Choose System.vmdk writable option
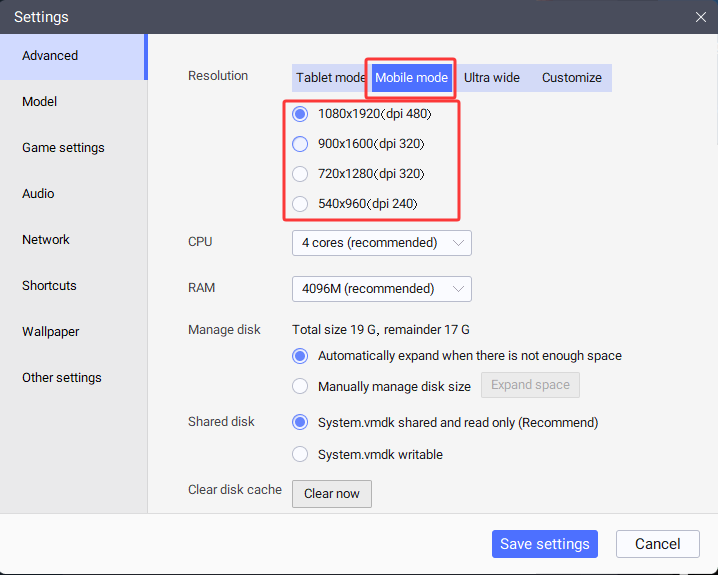The height and width of the screenshot is (575, 718). point(300,454)
